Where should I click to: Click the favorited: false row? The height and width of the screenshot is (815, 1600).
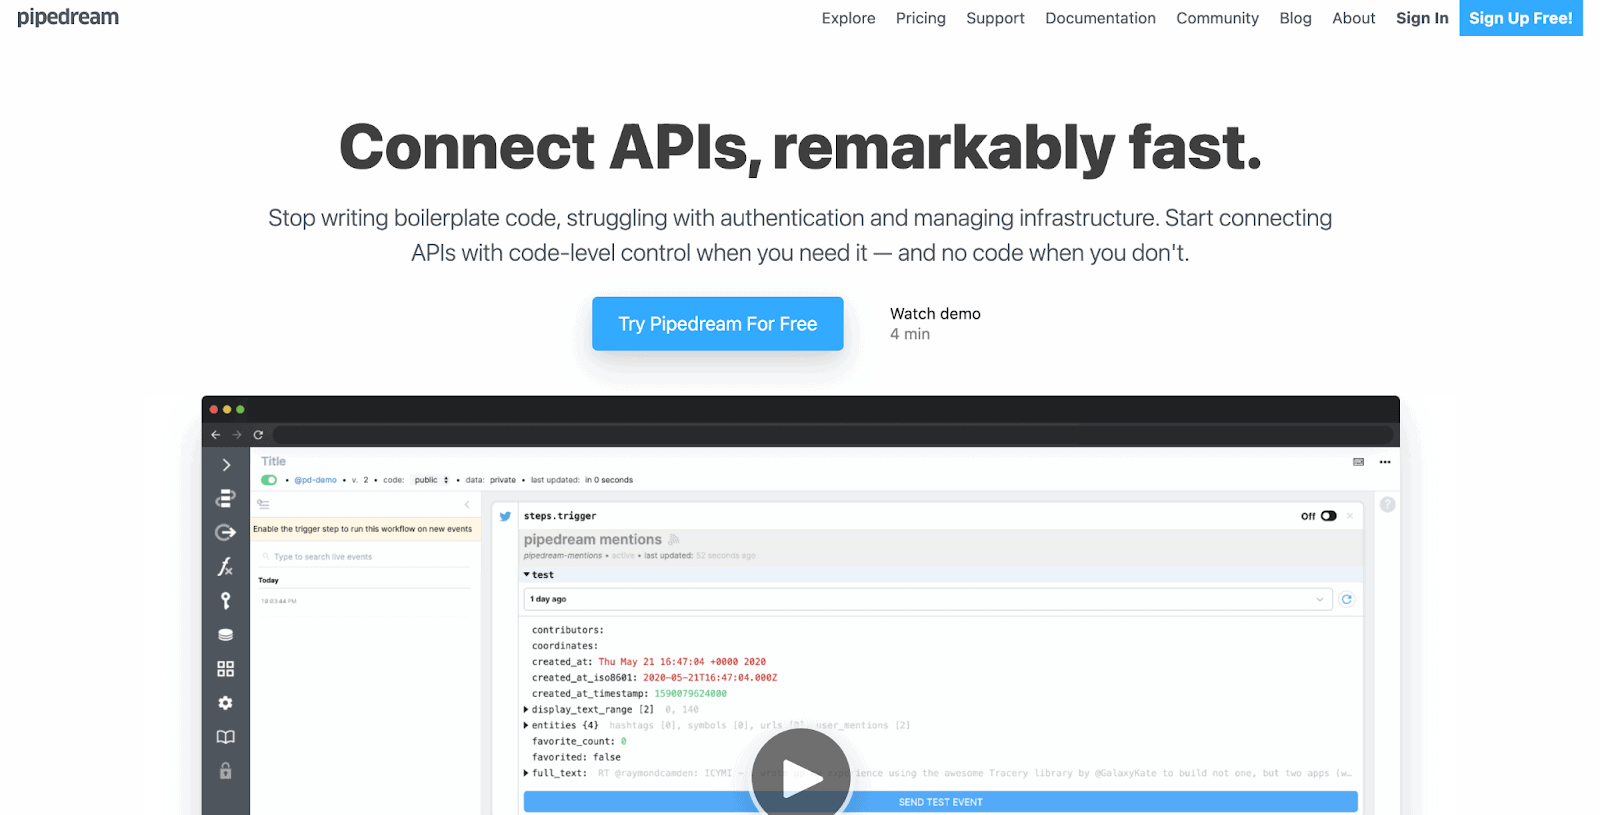click(576, 758)
